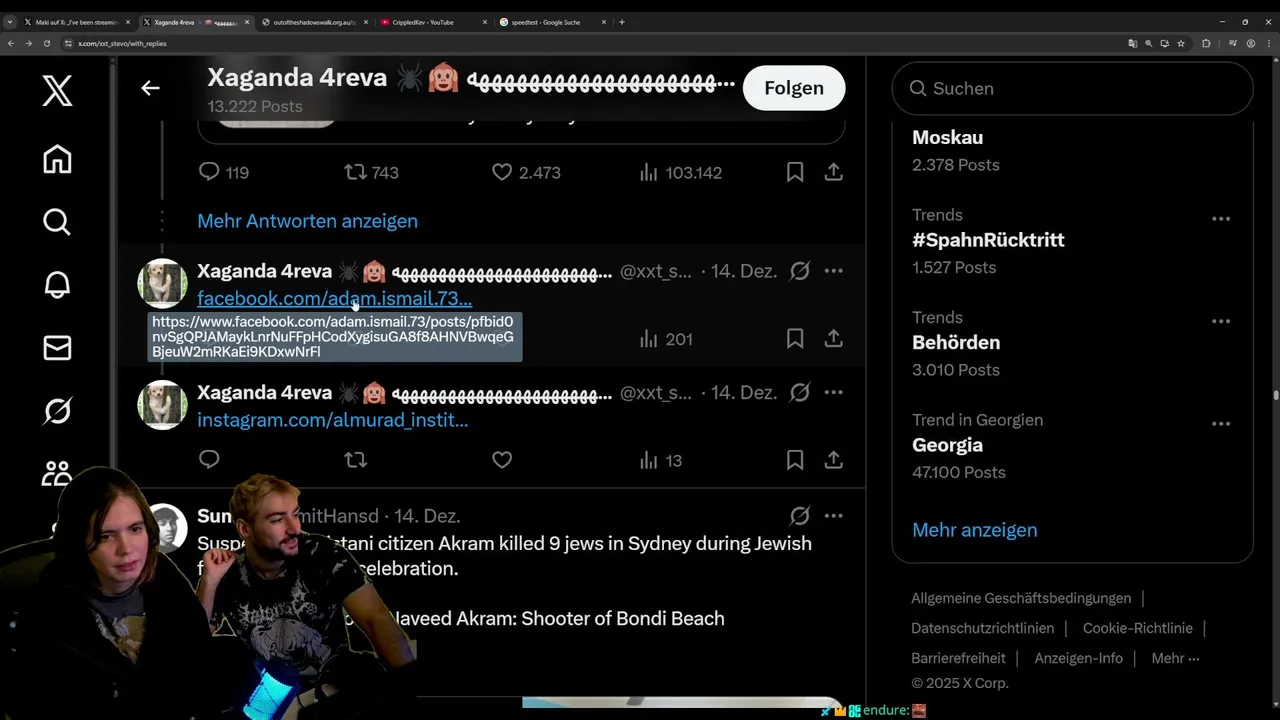The image size is (1280, 720).
Task: Open a new browser tab
Action: [x=622, y=22]
